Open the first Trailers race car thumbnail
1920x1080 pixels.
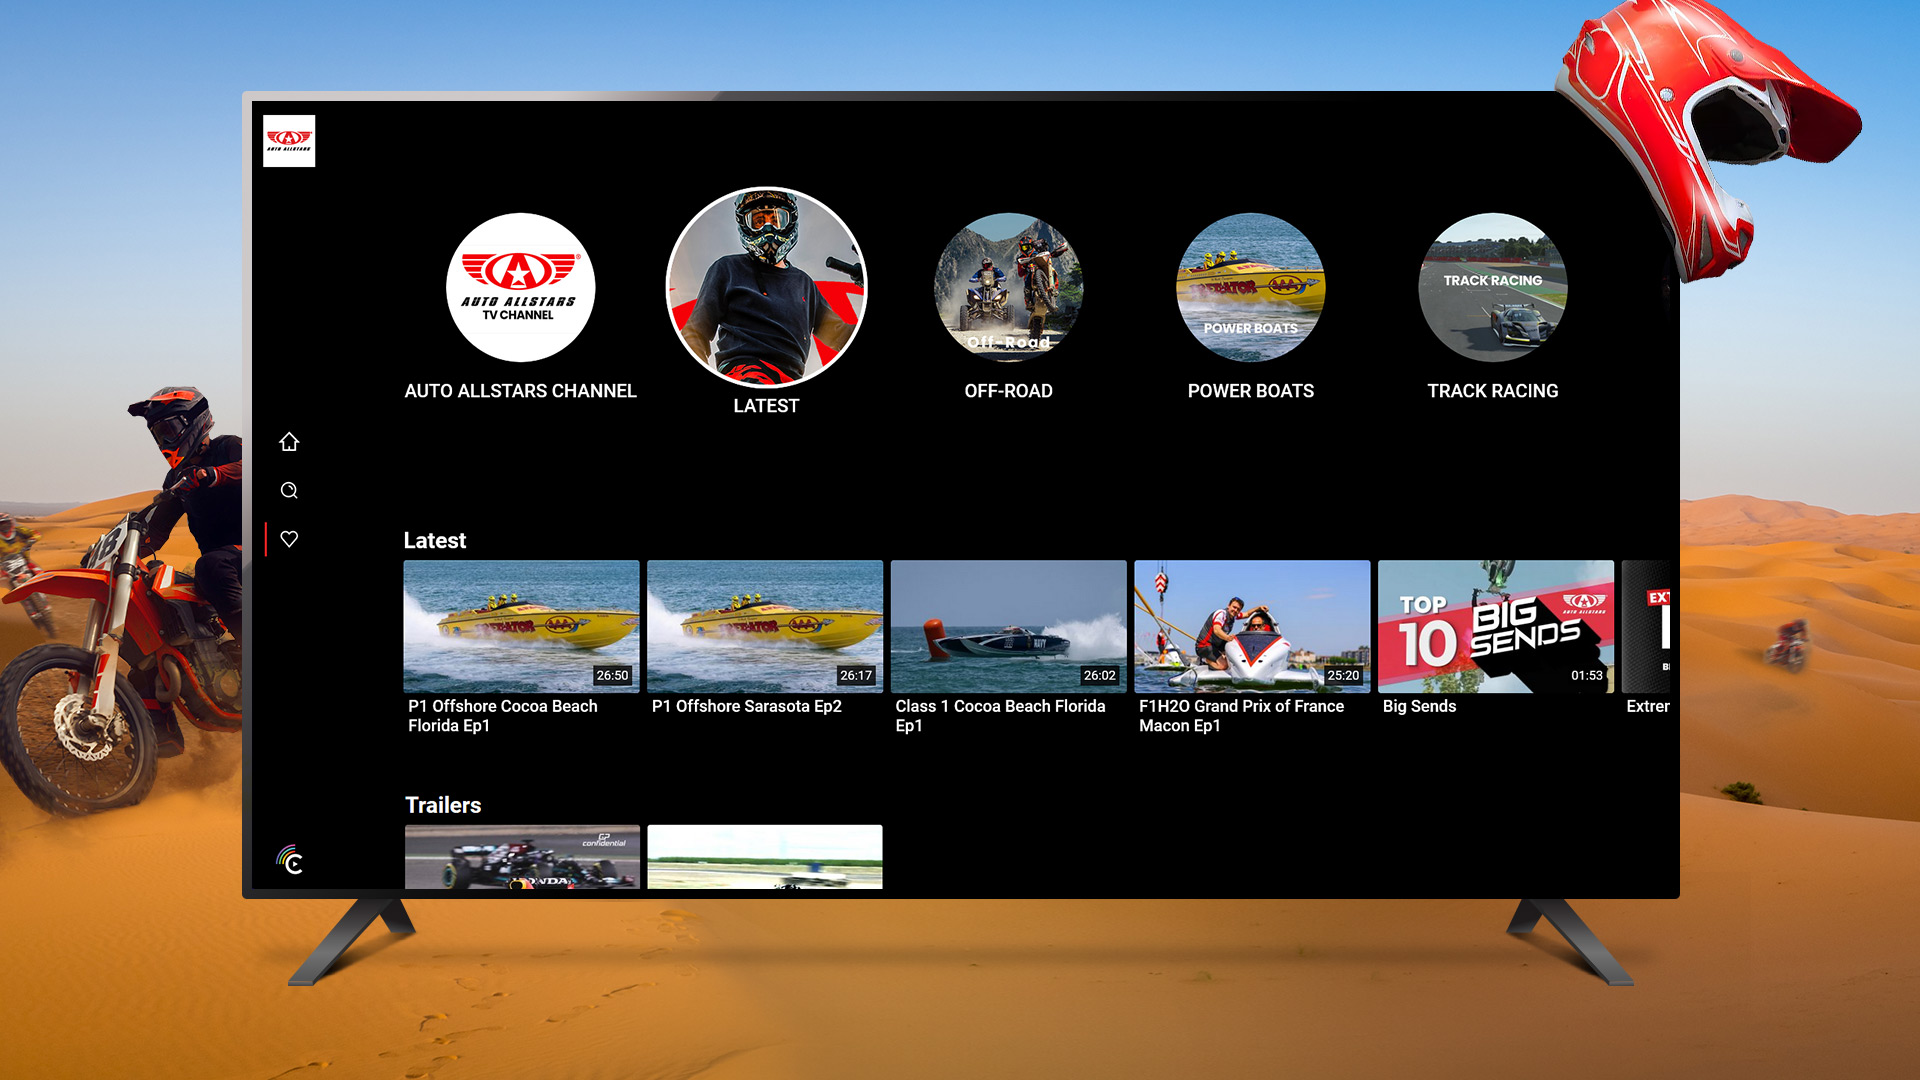[x=522, y=856]
